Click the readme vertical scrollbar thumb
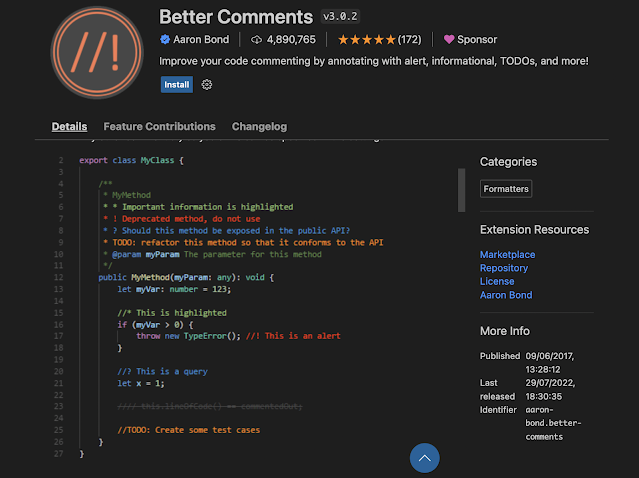639x478 pixels. pos(461,190)
